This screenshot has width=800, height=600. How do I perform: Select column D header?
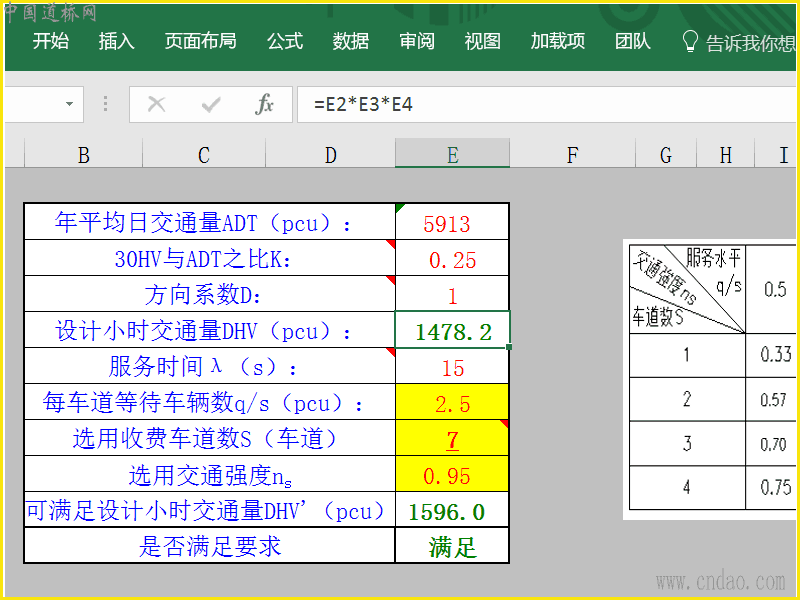[x=331, y=155]
